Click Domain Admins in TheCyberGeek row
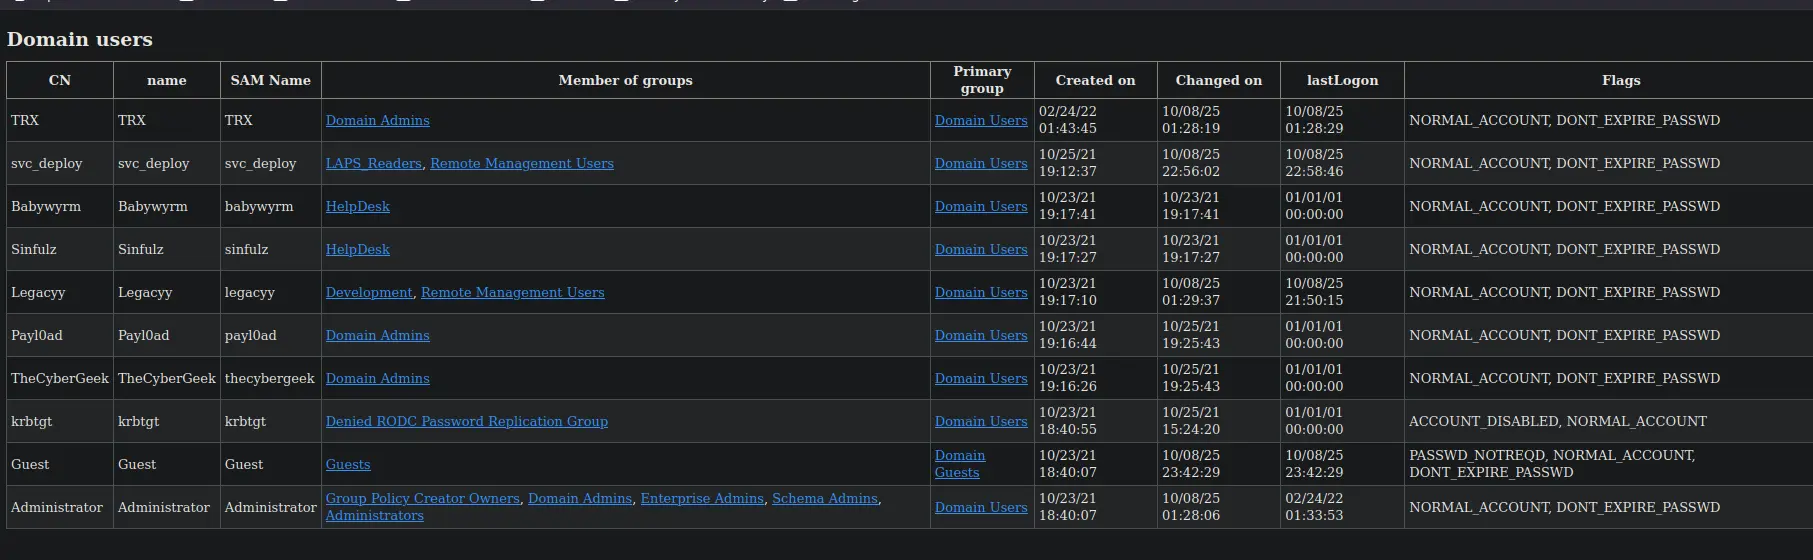The height and width of the screenshot is (560, 1813). coord(377,378)
